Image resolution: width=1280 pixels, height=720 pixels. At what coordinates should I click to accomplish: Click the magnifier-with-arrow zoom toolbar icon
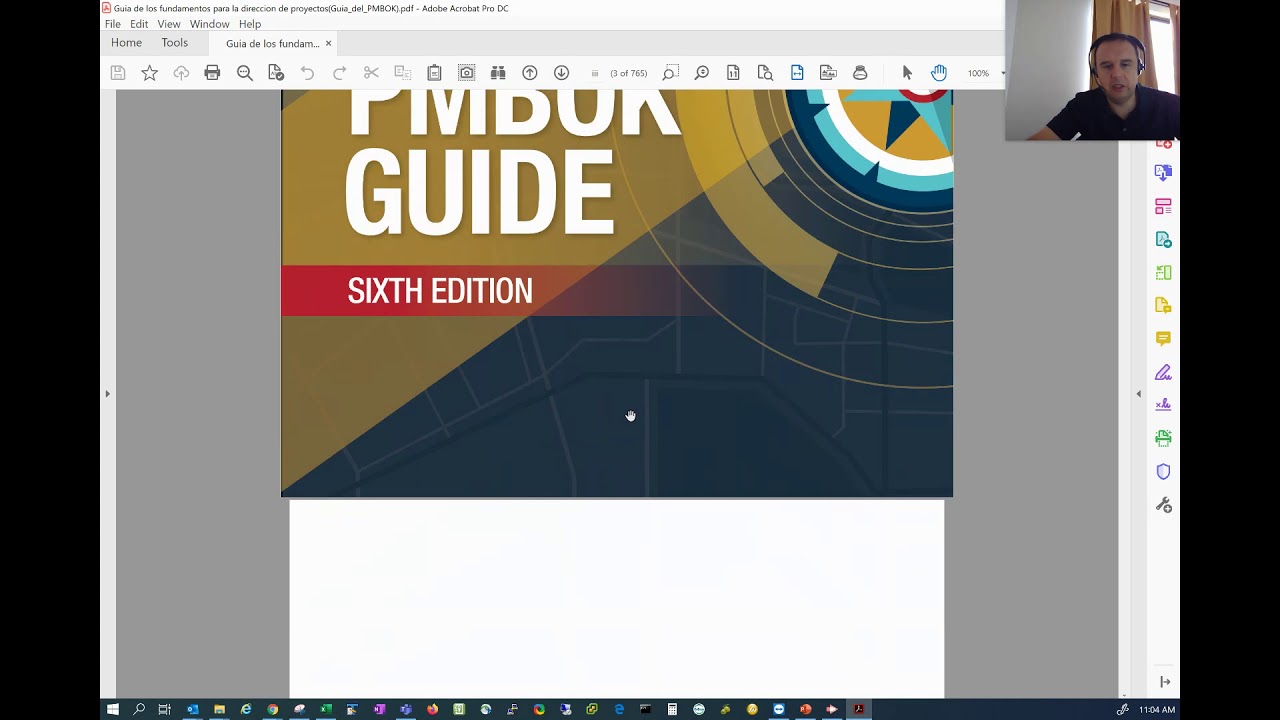click(x=702, y=73)
